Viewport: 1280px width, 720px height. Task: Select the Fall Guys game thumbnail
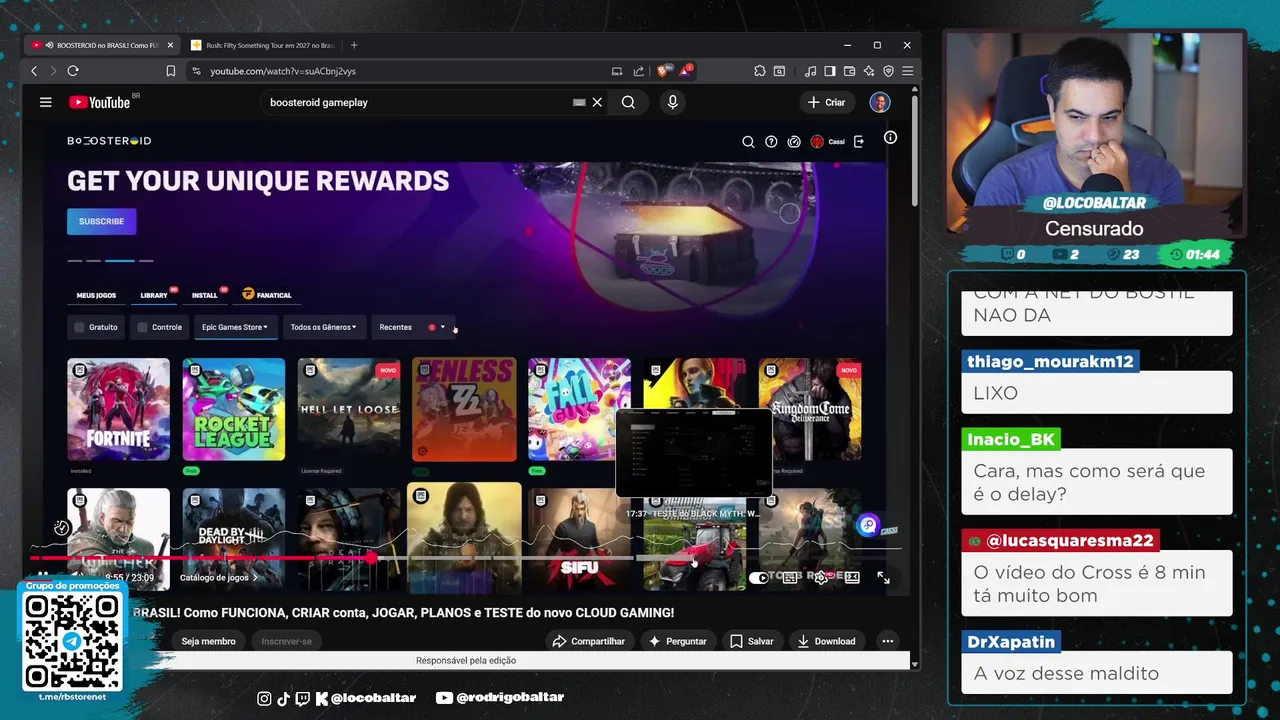click(579, 409)
